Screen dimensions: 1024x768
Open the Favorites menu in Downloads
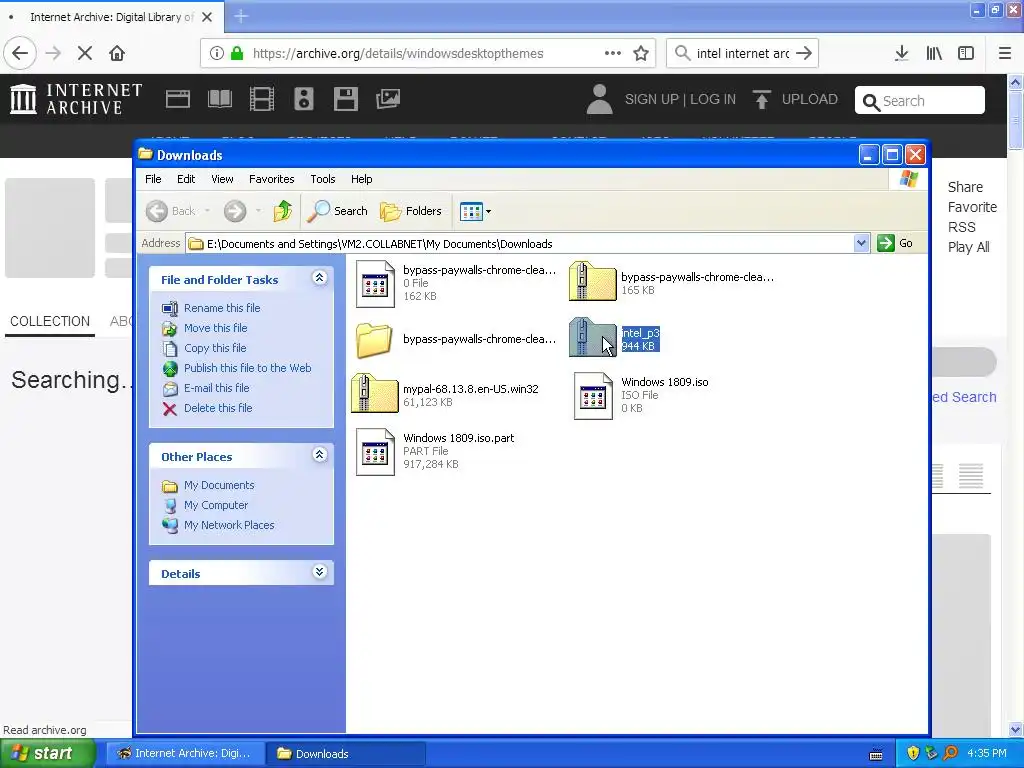point(272,179)
